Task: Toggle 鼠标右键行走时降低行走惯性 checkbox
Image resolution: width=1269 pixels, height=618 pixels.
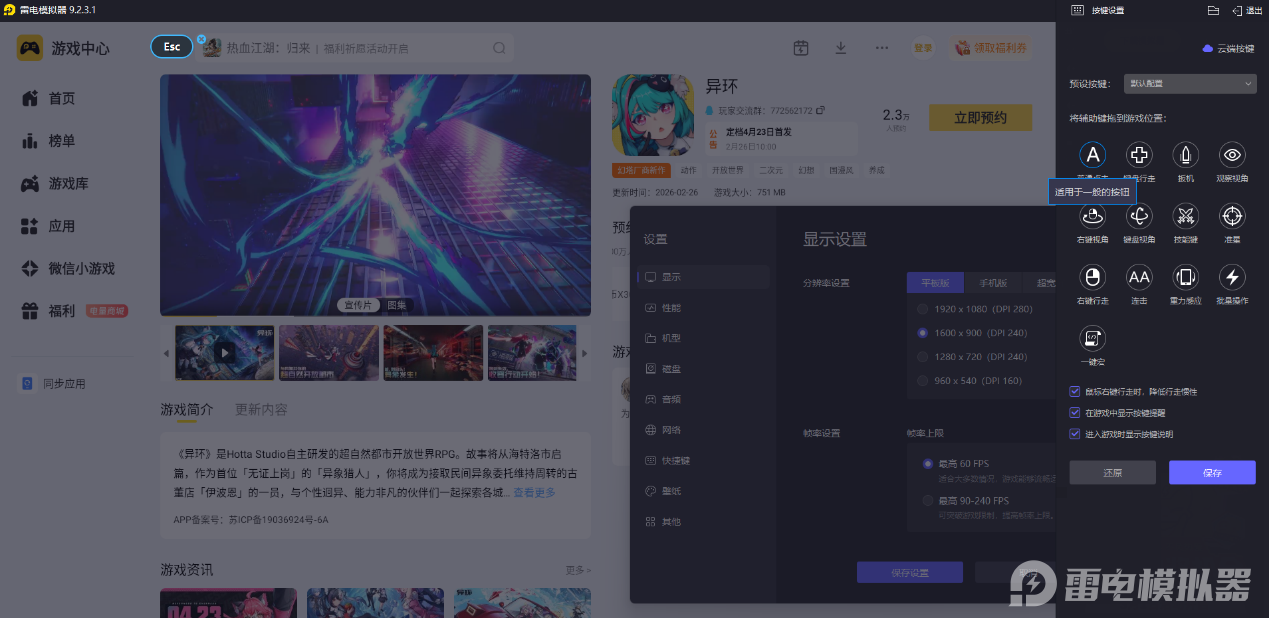Action: (x=1075, y=392)
